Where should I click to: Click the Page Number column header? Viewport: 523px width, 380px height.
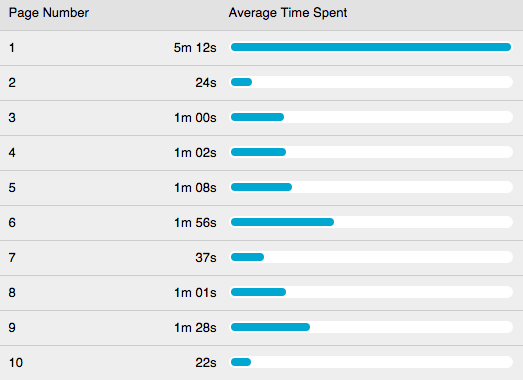[x=49, y=13]
